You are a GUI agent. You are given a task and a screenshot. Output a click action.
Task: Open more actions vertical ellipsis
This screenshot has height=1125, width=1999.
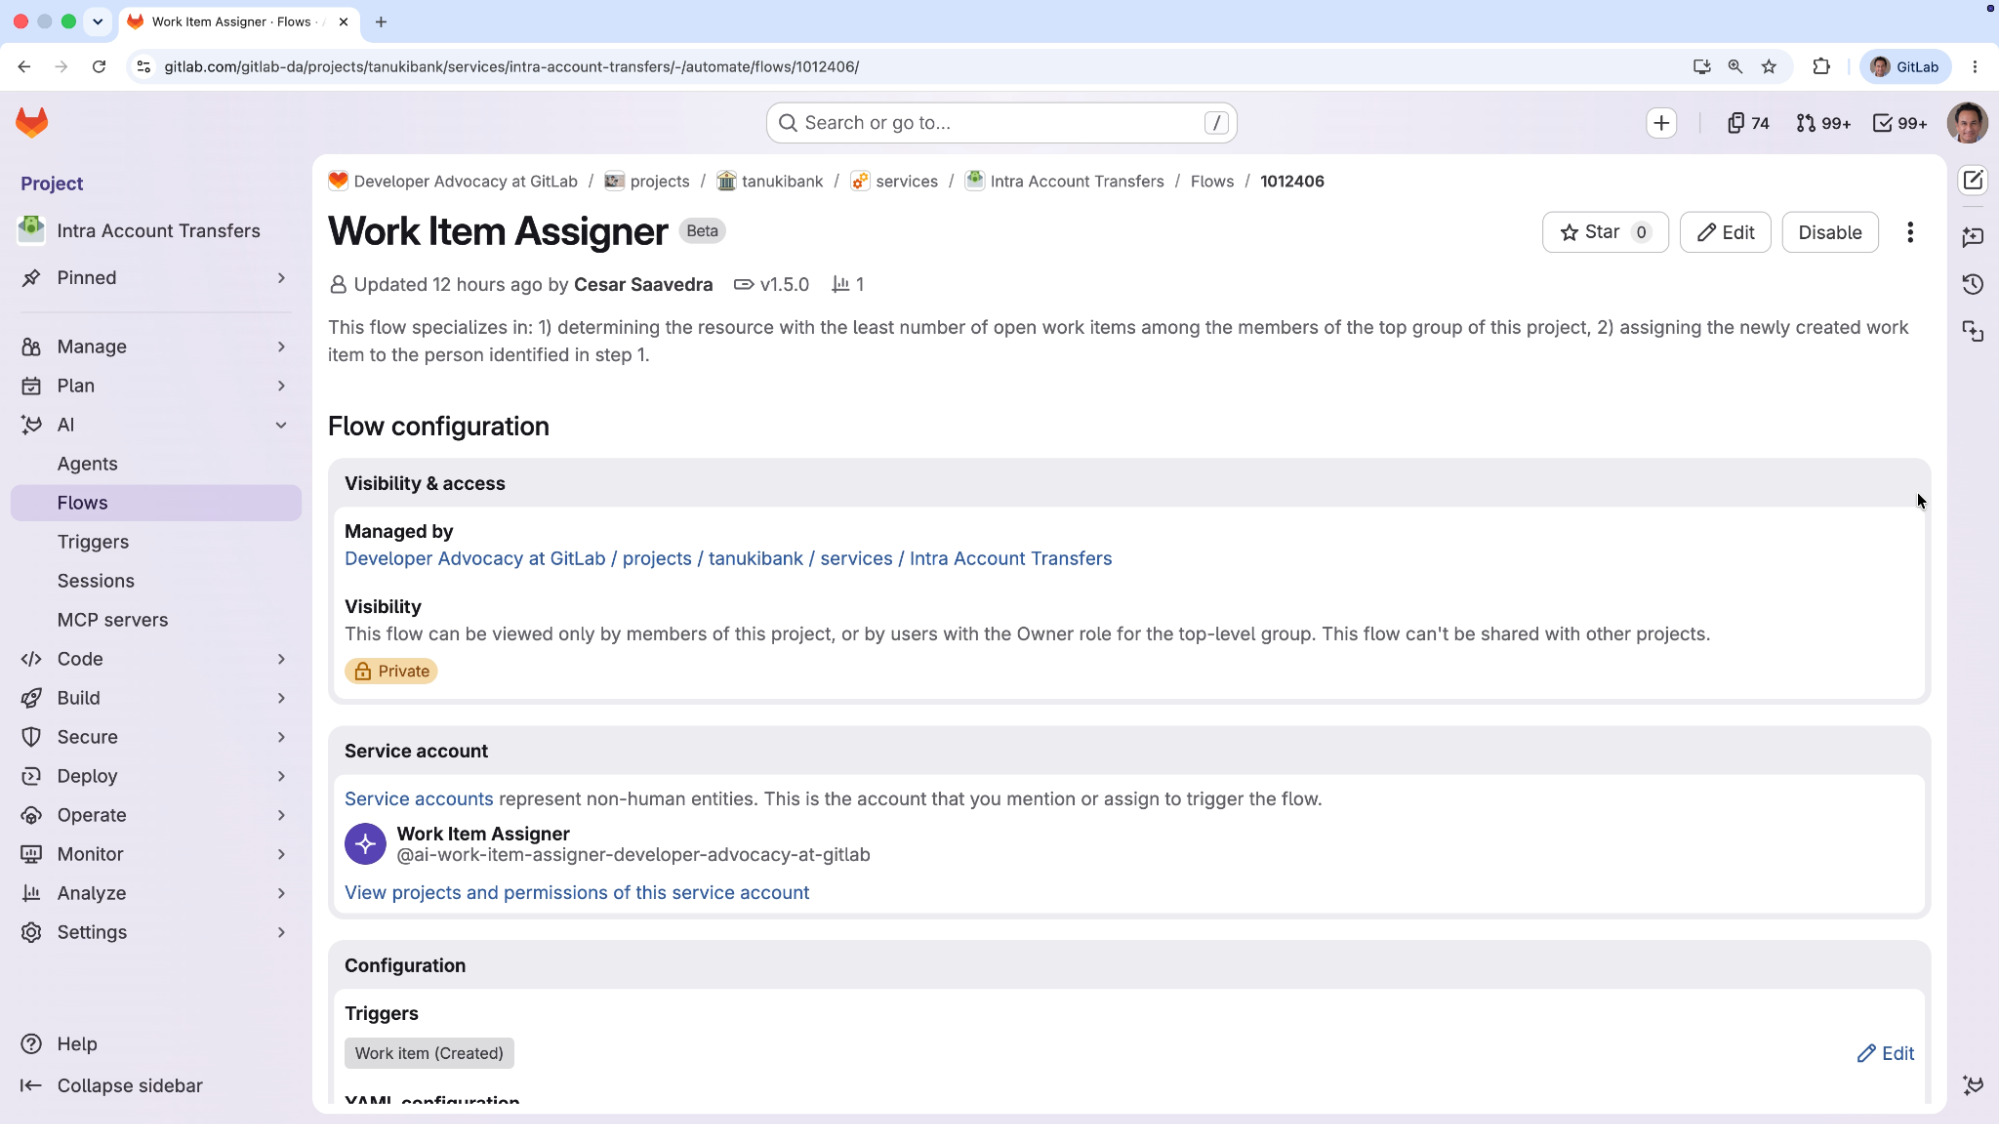(x=1910, y=233)
